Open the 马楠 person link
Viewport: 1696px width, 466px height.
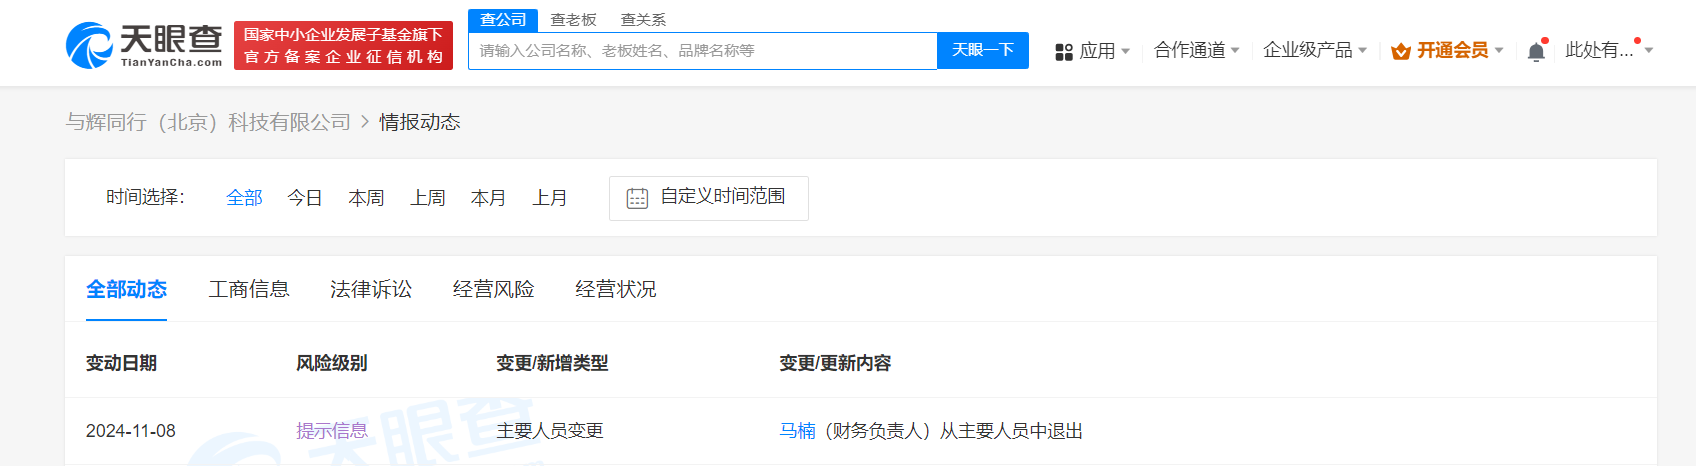pos(797,431)
